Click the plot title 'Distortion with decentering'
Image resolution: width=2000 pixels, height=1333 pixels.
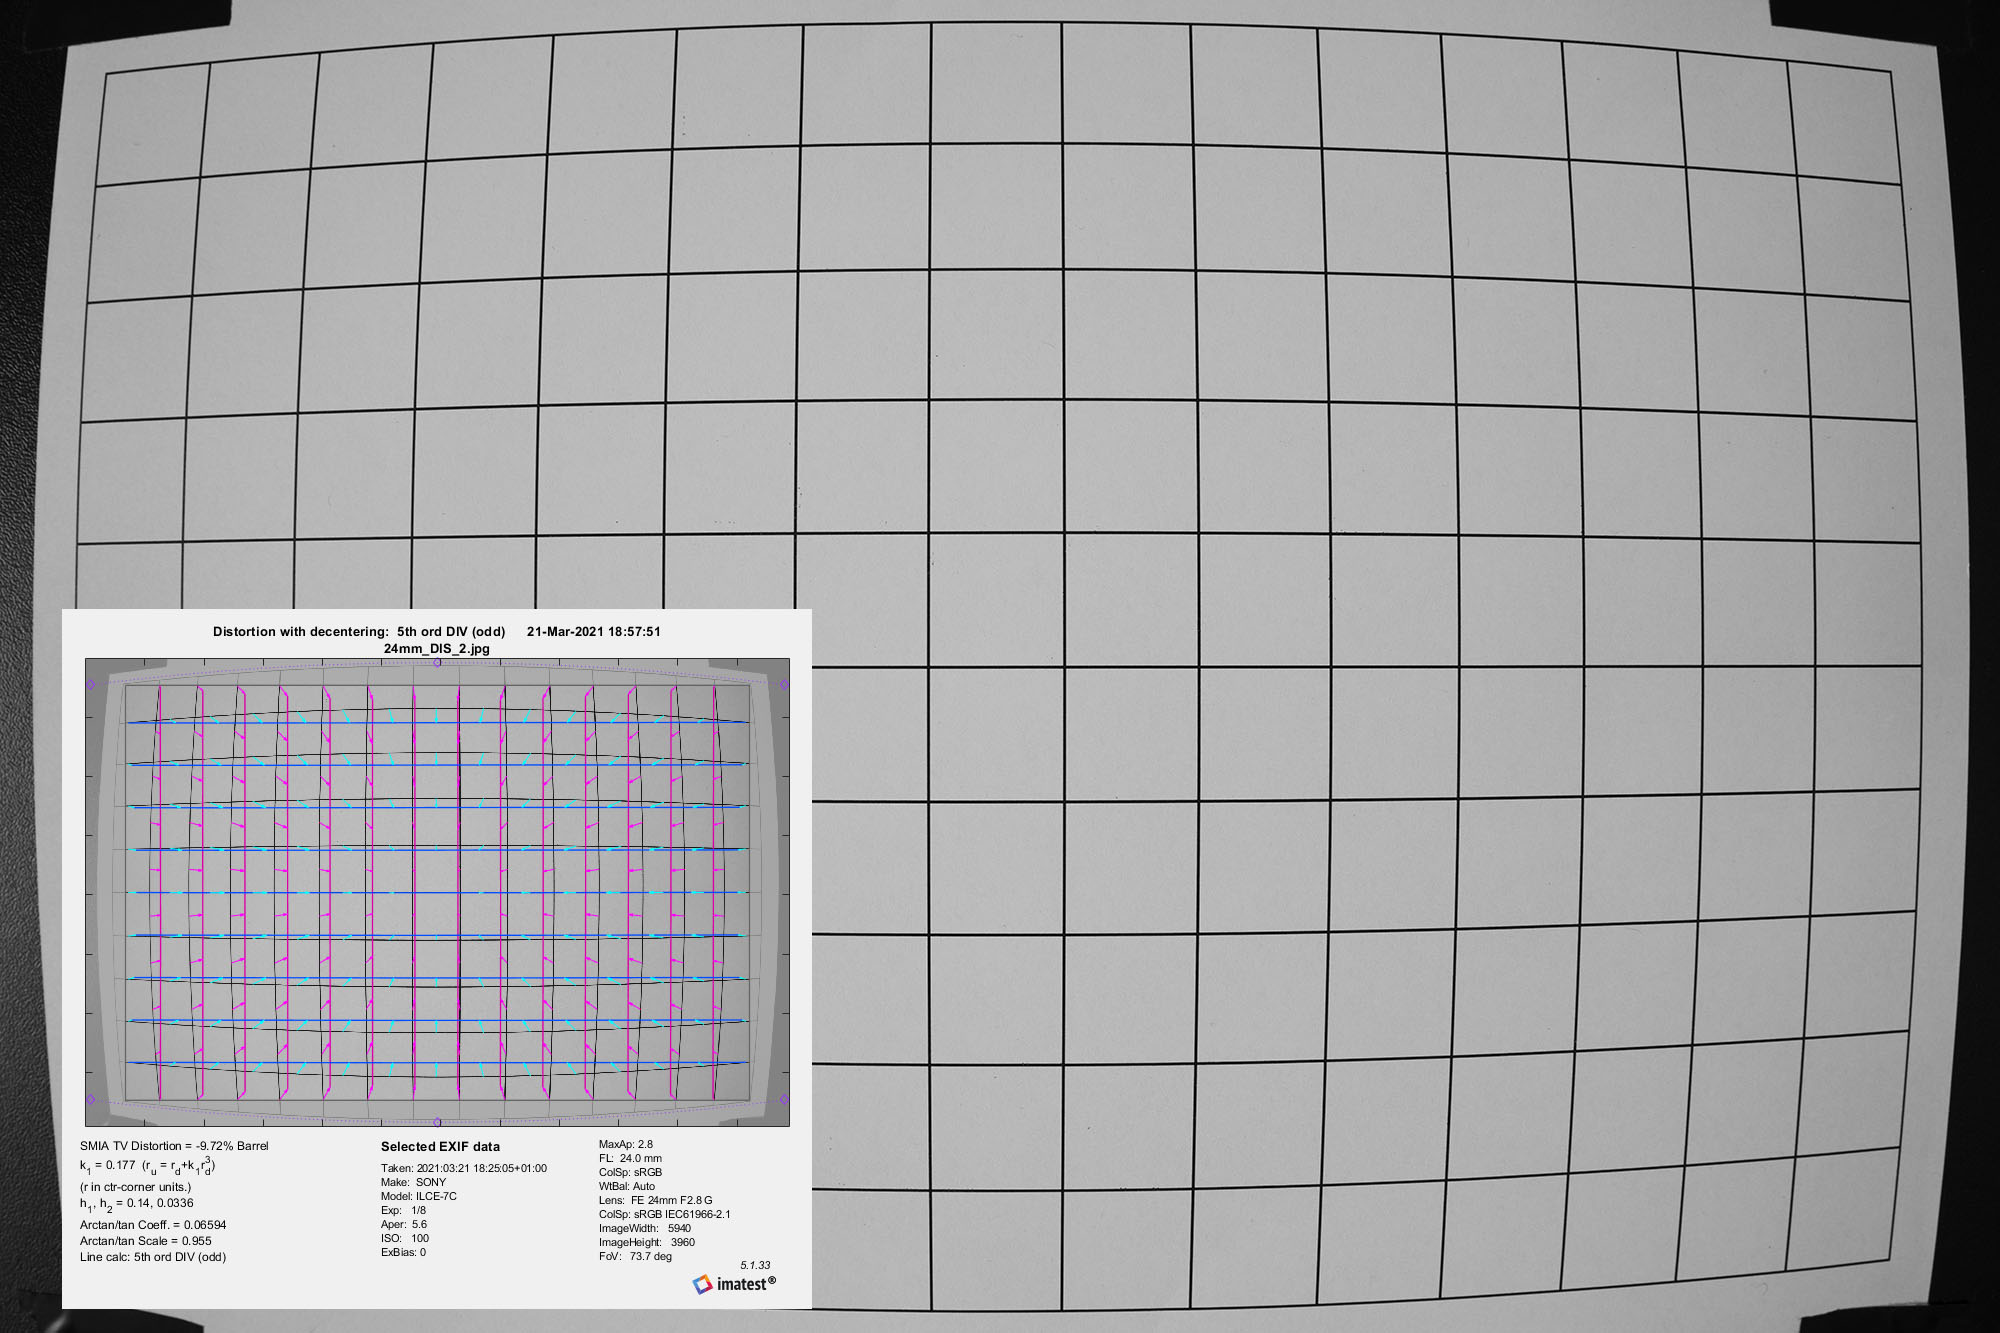coord(300,631)
